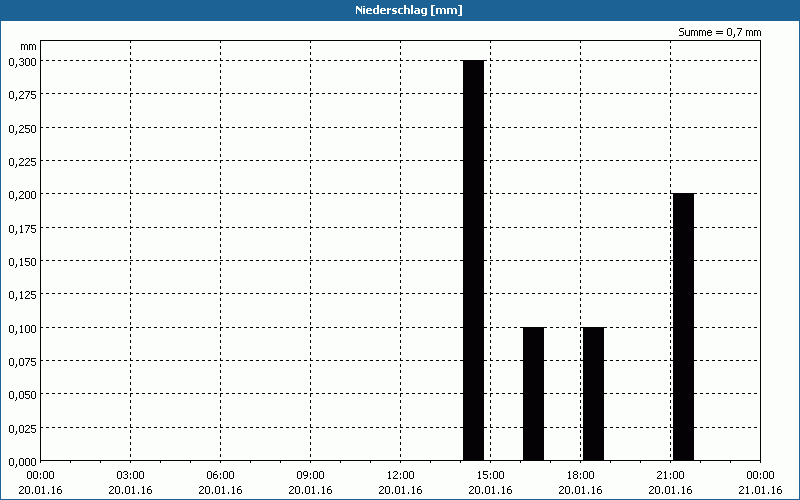Click the 0,250 y-axis label
The image size is (800, 500).
click(22, 129)
